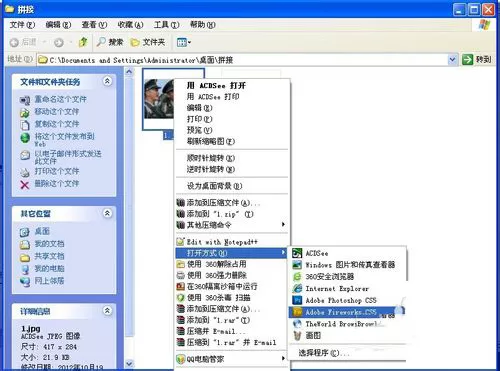This screenshot has height=371, width=500.
Task: Choose 使用 360强力删除
Action: click(x=232, y=275)
